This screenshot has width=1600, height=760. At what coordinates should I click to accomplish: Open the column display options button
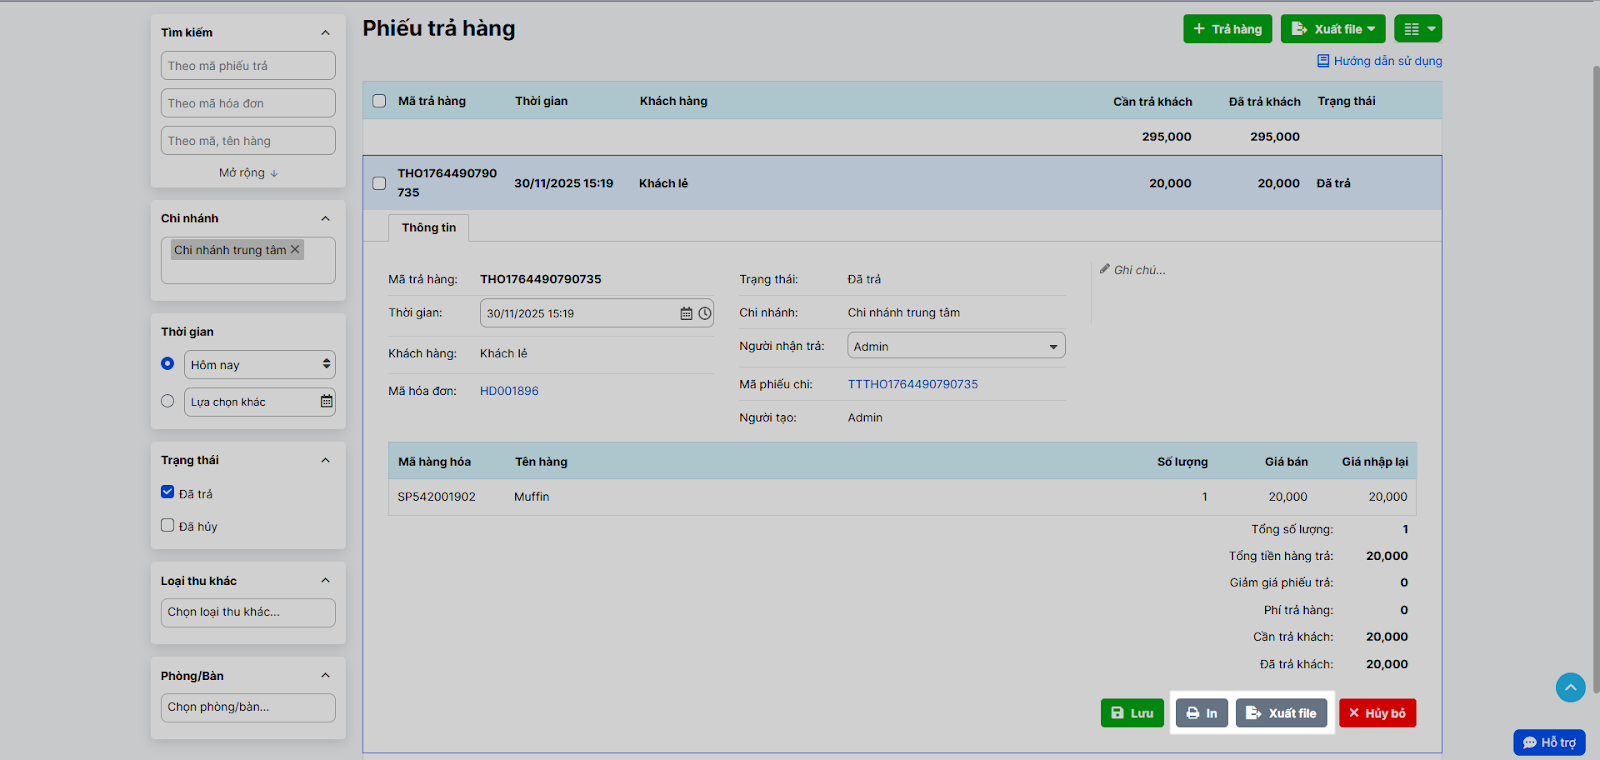(1418, 29)
